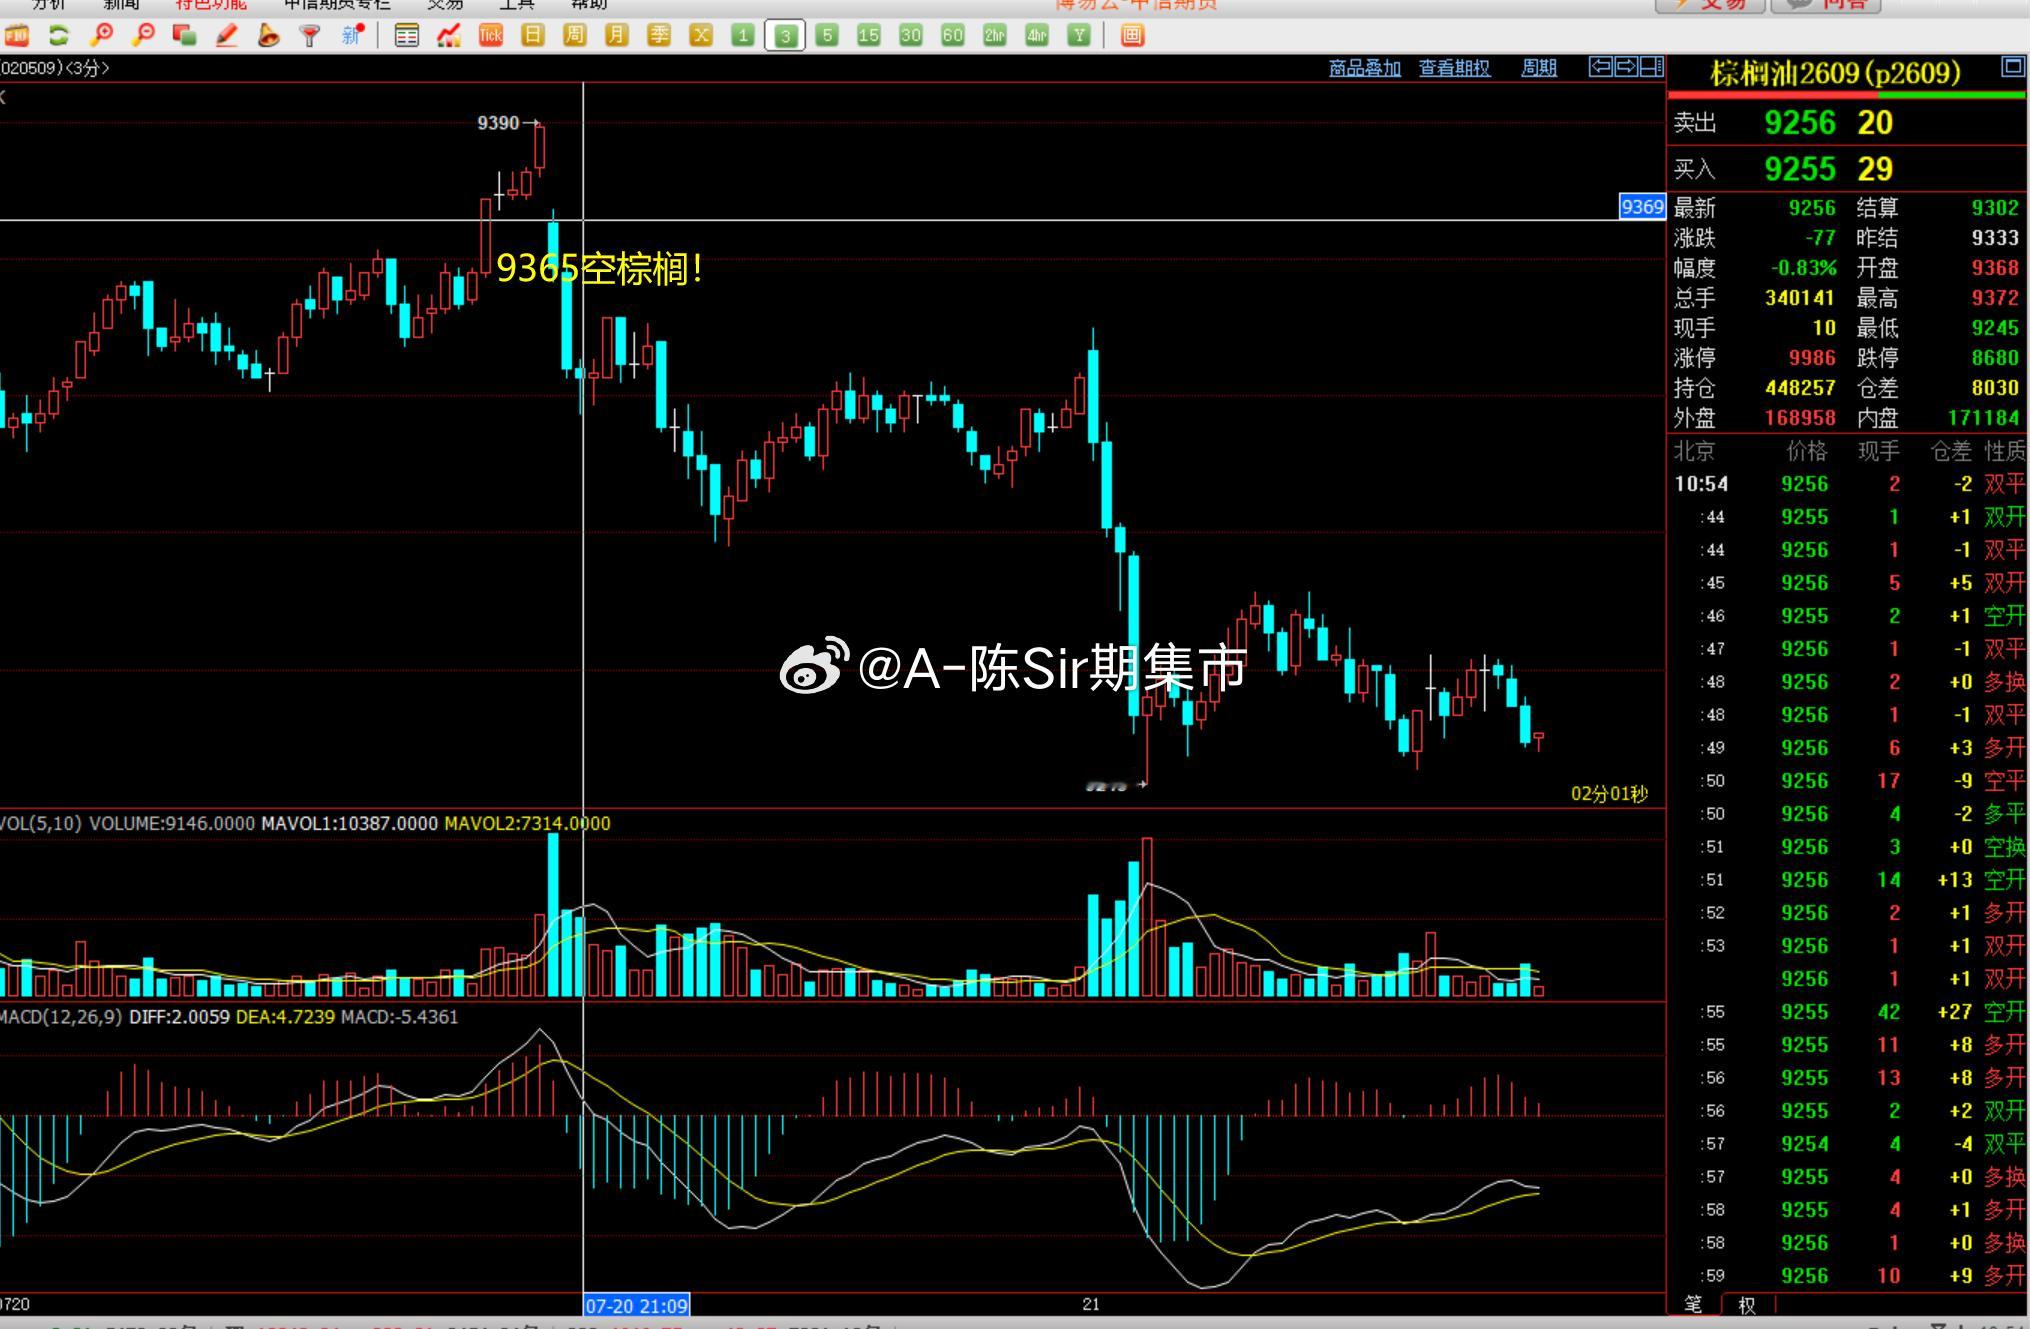Screen dimensions: 2030x1329
Task: Click the 问答 button at top right
Action: [1826, 5]
